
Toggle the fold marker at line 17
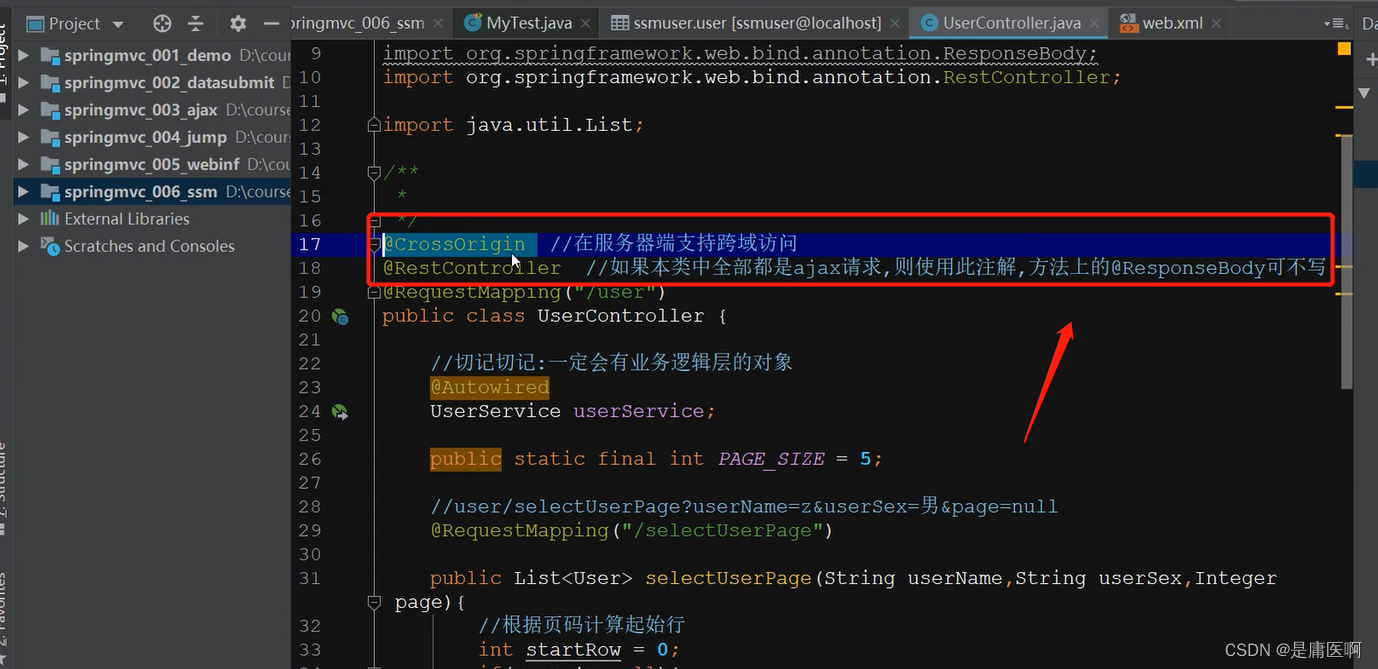click(374, 244)
